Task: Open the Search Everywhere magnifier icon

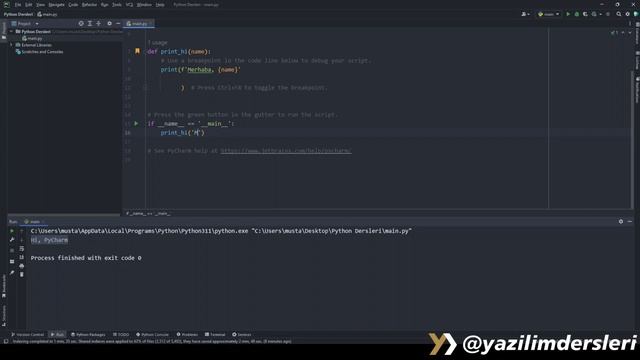Action: coord(619,14)
